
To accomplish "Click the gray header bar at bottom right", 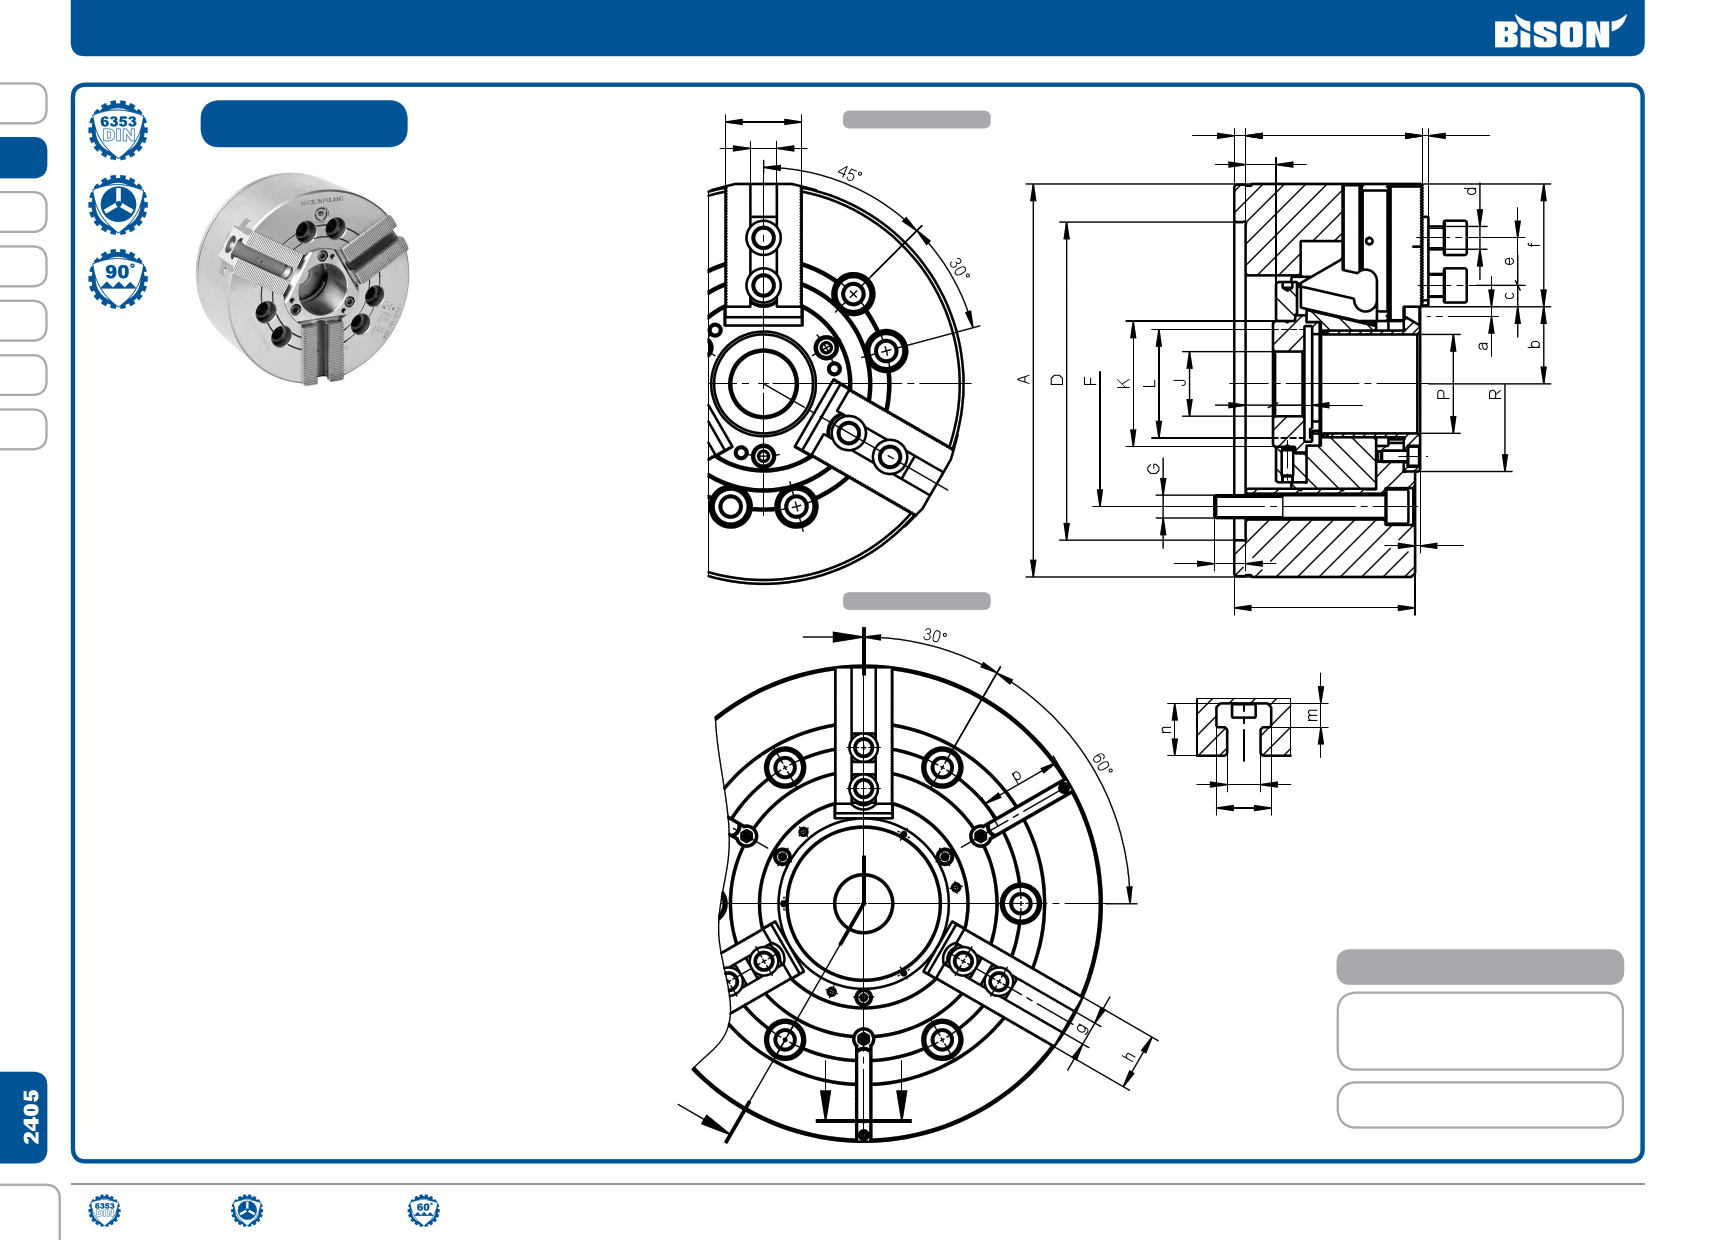I will [1479, 967].
